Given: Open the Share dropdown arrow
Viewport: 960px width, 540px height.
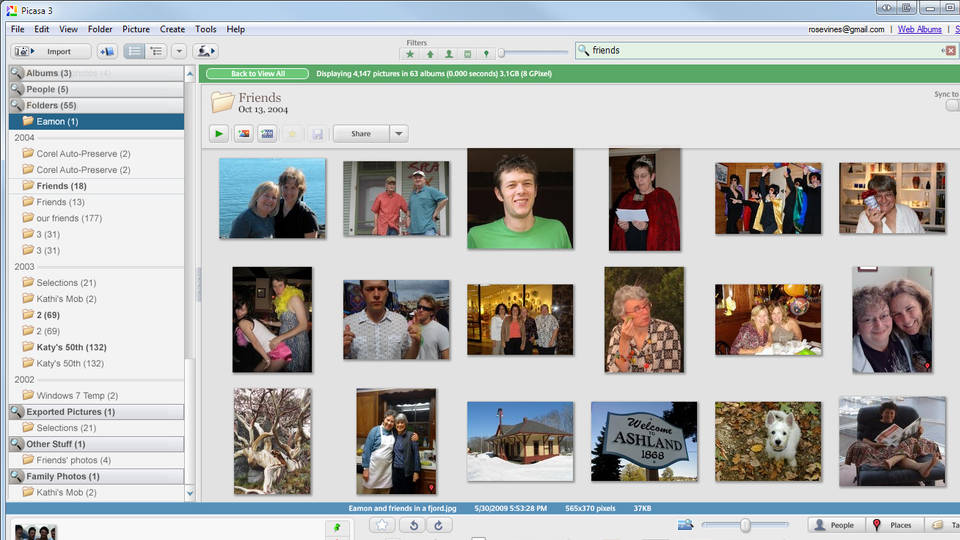Looking at the screenshot, I should click(x=398, y=134).
